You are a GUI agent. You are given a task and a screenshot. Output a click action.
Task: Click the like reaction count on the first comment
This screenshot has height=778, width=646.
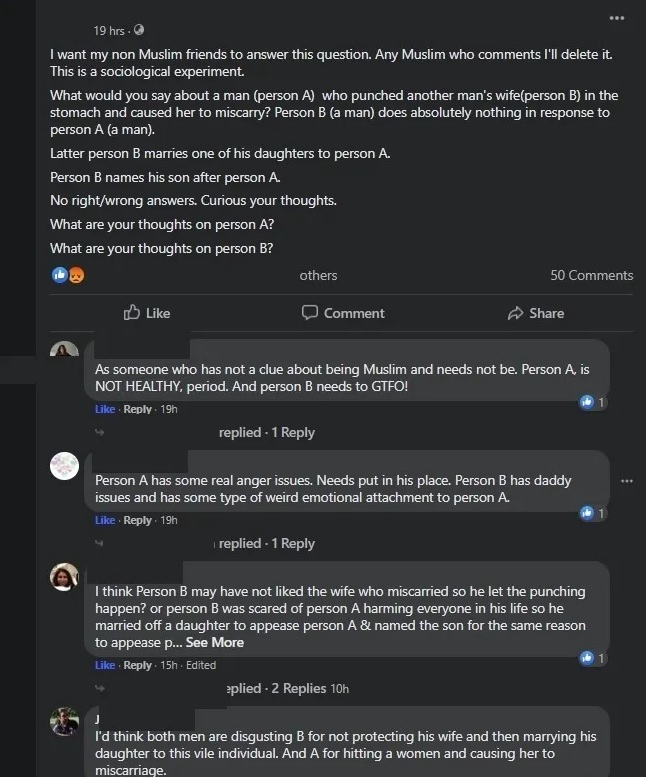click(x=592, y=402)
